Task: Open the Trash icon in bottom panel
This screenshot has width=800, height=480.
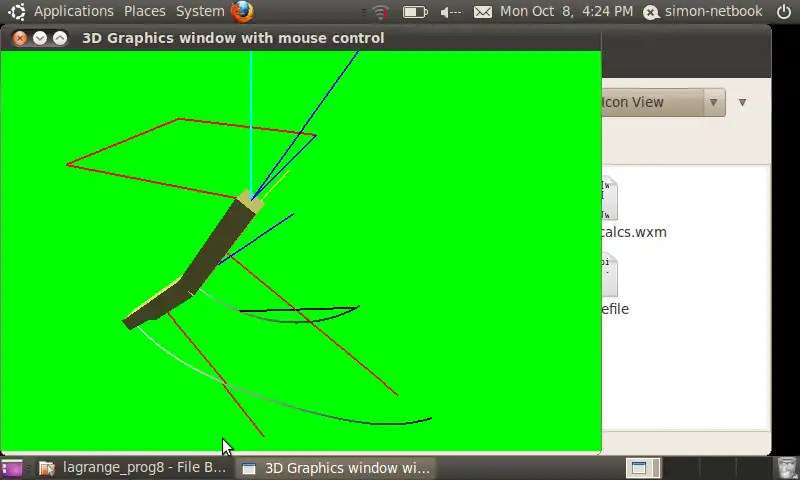Action: click(x=786, y=468)
